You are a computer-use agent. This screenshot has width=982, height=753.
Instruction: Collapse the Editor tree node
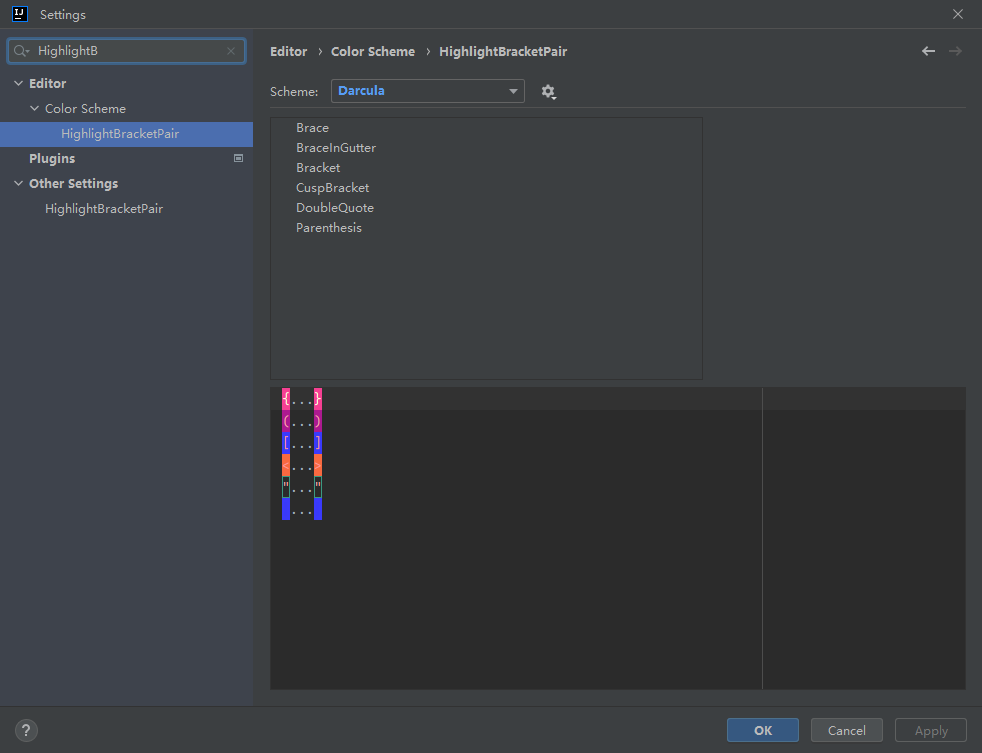tap(17, 83)
